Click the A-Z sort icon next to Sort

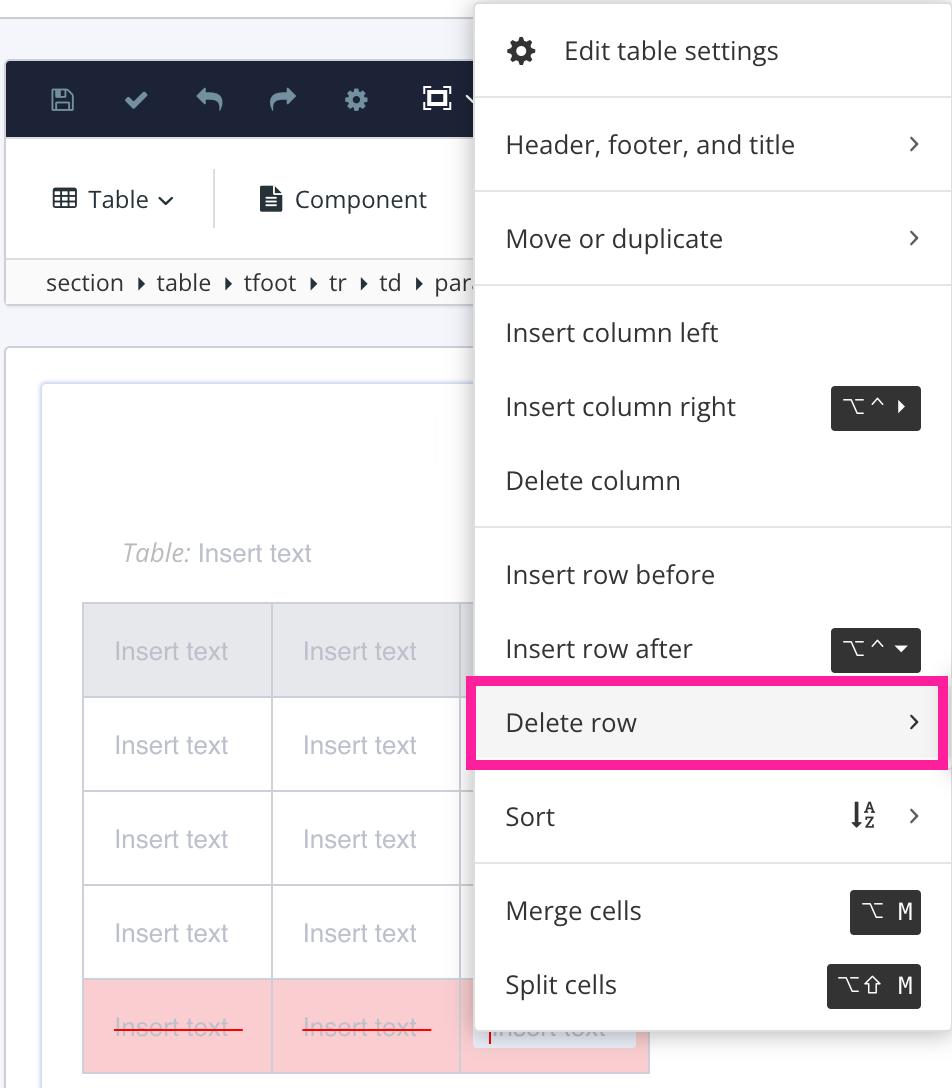click(x=863, y=816)
